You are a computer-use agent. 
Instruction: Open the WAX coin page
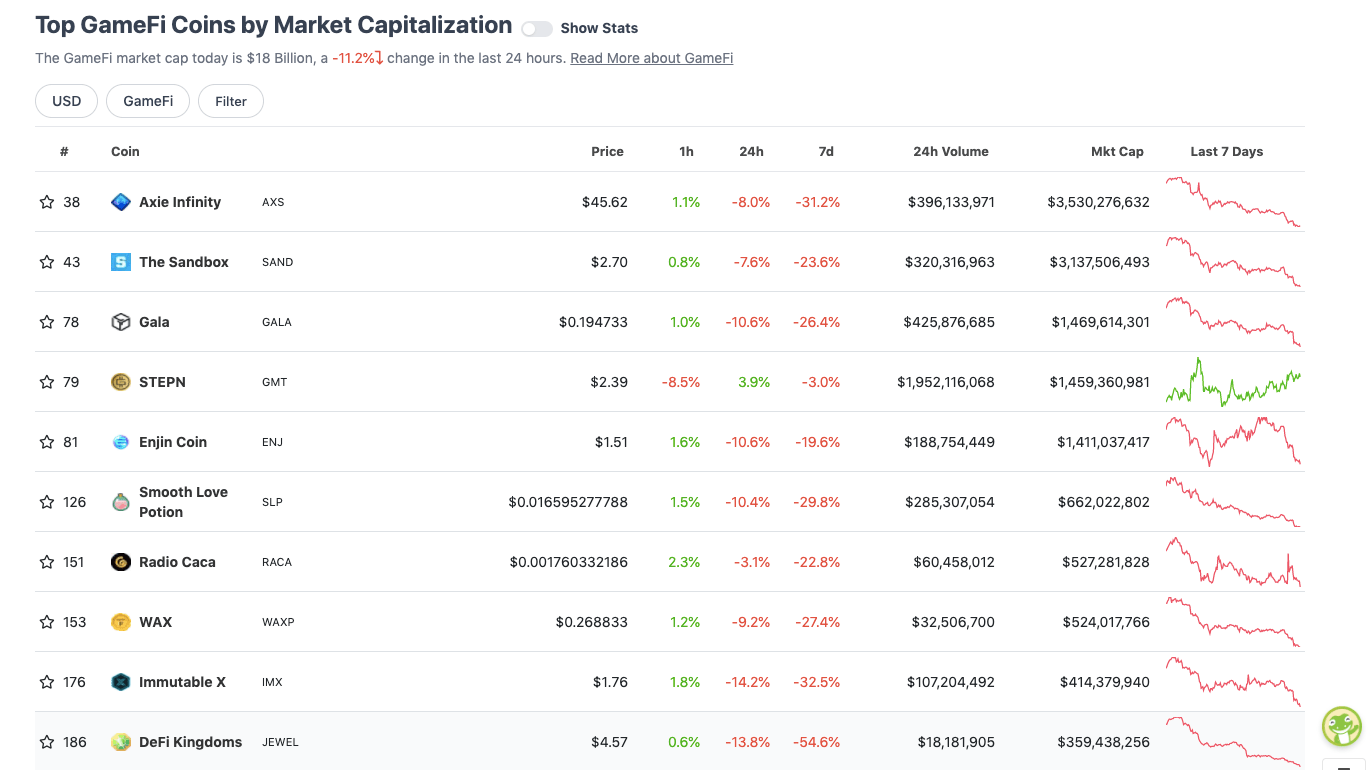(x=155, y=622)
